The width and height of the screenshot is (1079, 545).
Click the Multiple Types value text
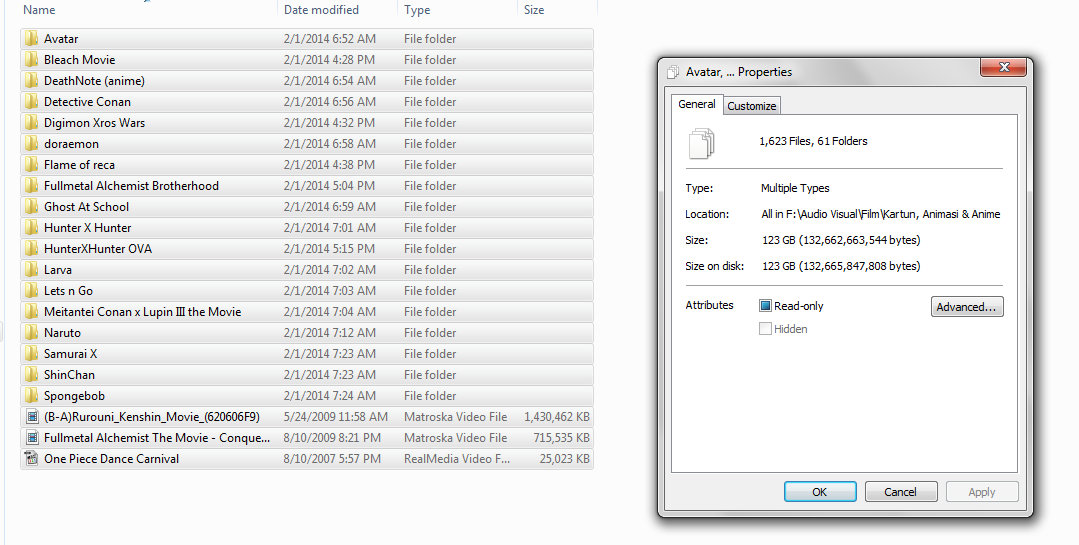795,188
